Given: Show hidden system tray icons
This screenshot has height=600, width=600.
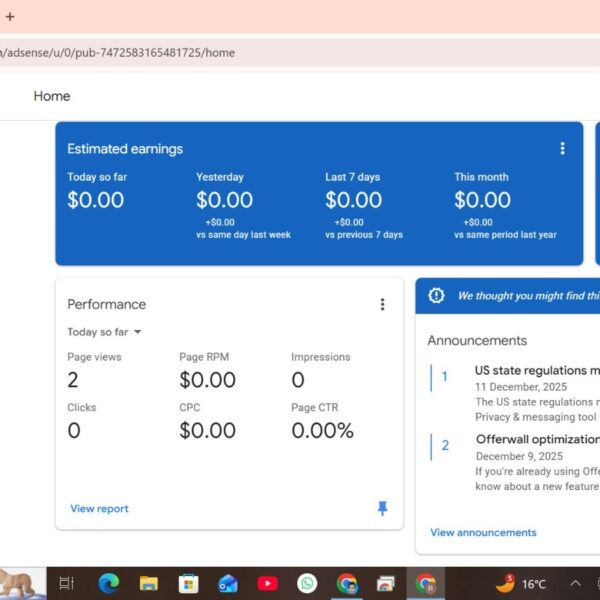Looking at the screenshot, I should point(575,583).
